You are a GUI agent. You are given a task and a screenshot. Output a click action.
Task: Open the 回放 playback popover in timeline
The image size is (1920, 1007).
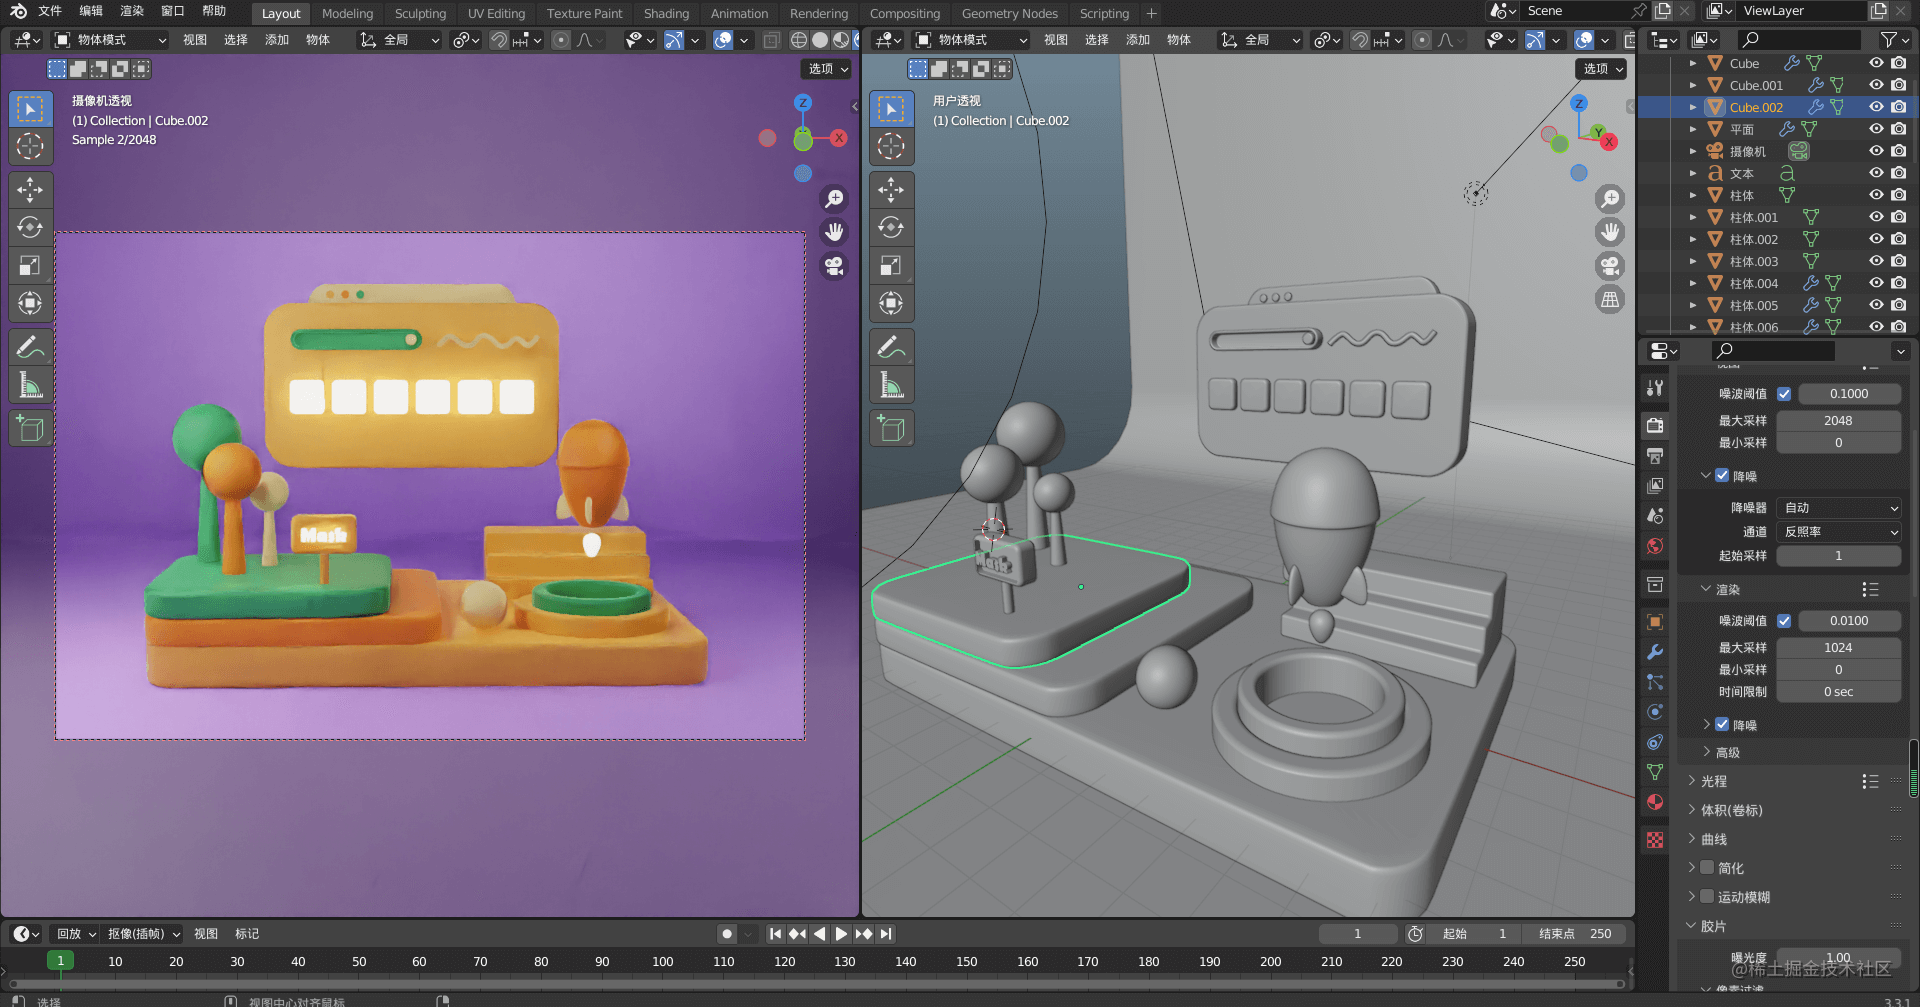76,934
